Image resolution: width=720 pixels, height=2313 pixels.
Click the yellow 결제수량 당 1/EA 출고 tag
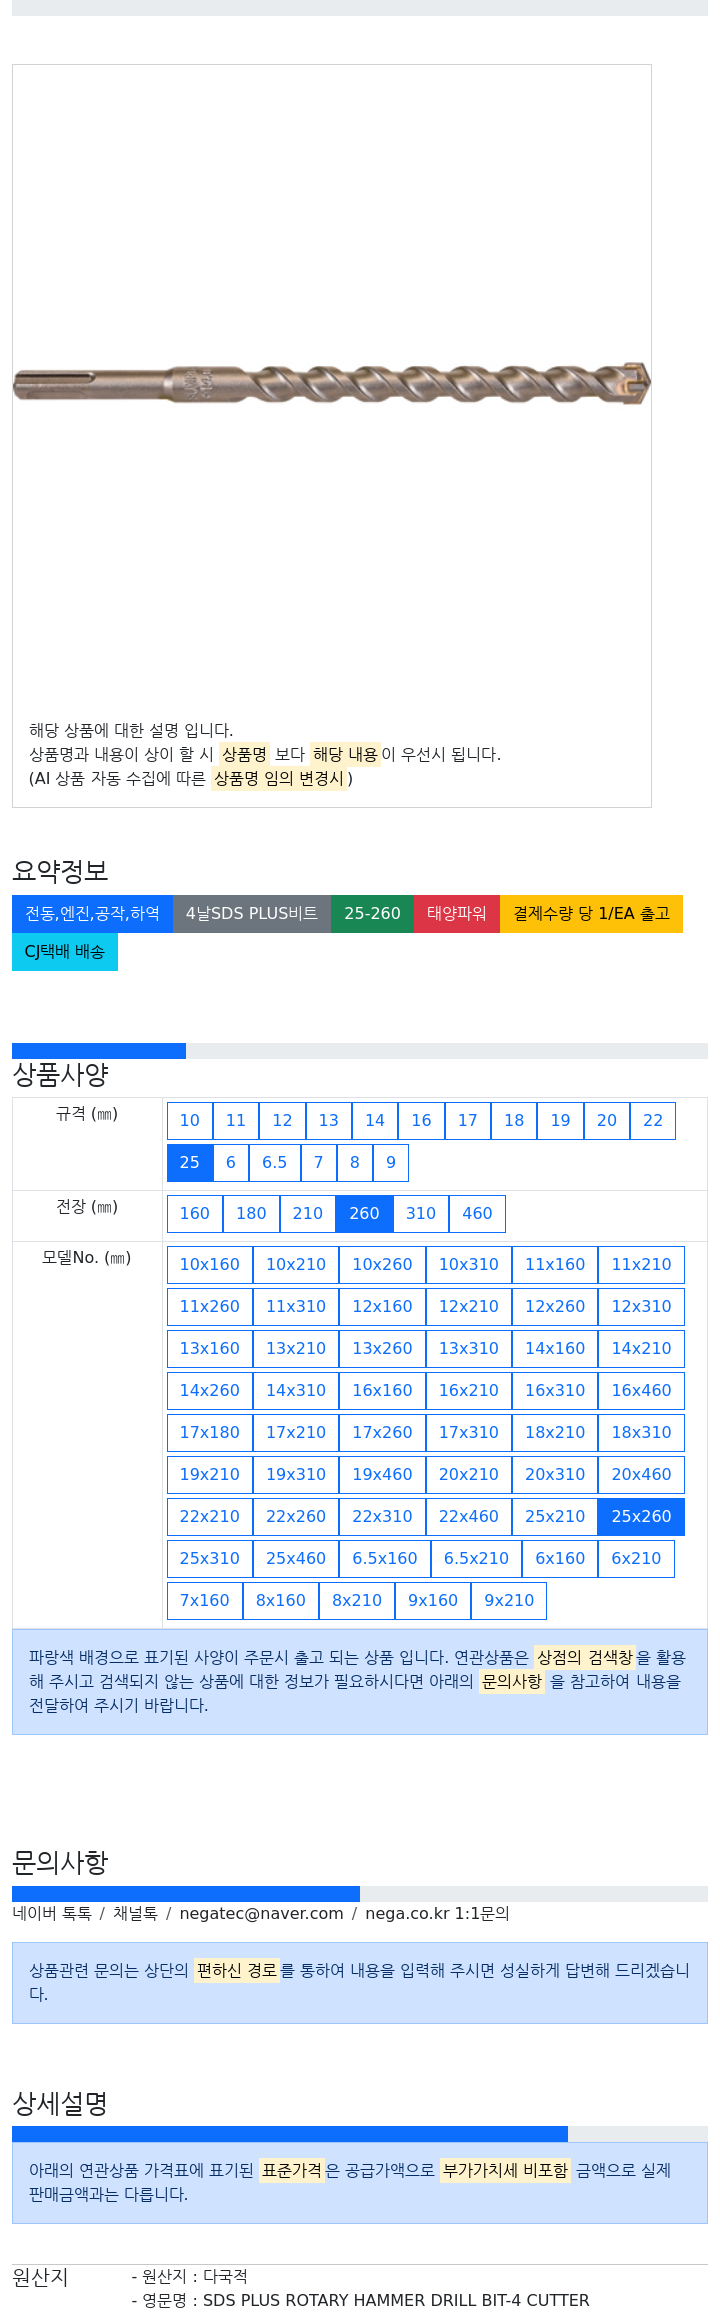click(x=591, y=913)
